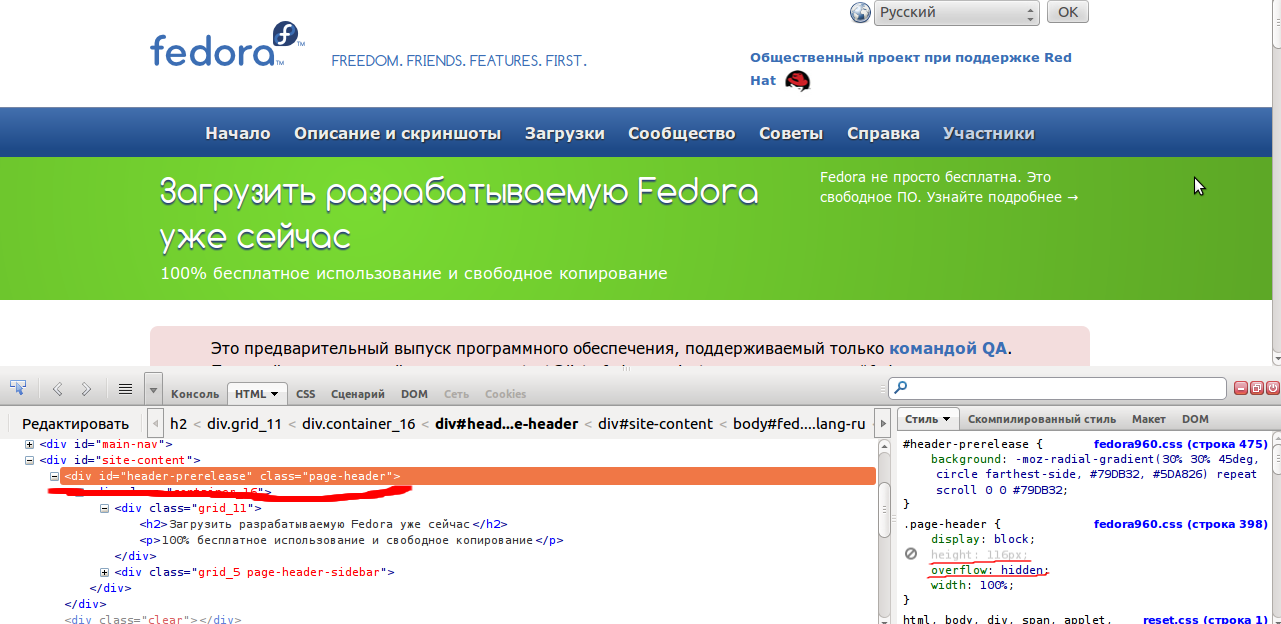Open the Справка navigation link

(883, 133)
